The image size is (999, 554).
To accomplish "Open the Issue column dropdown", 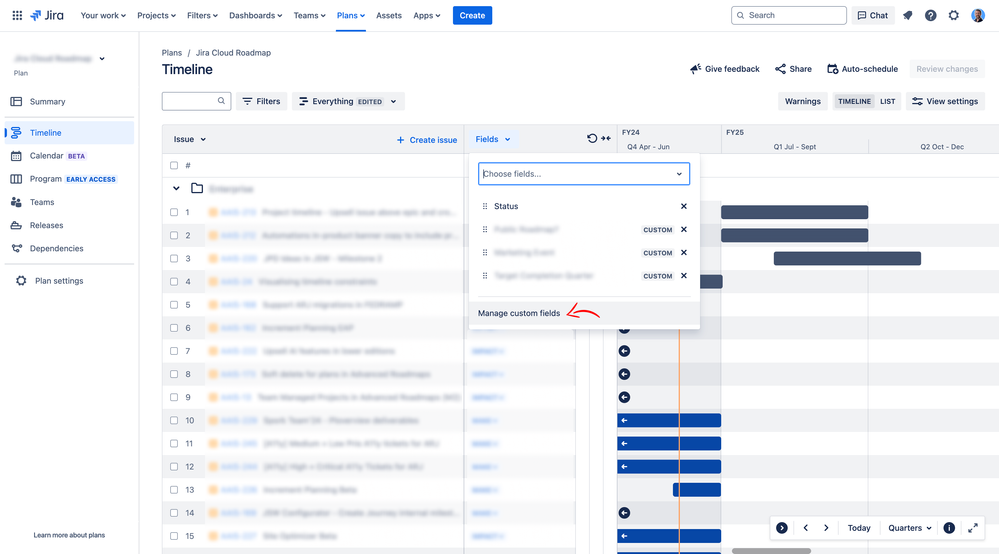I will (189, 139).
